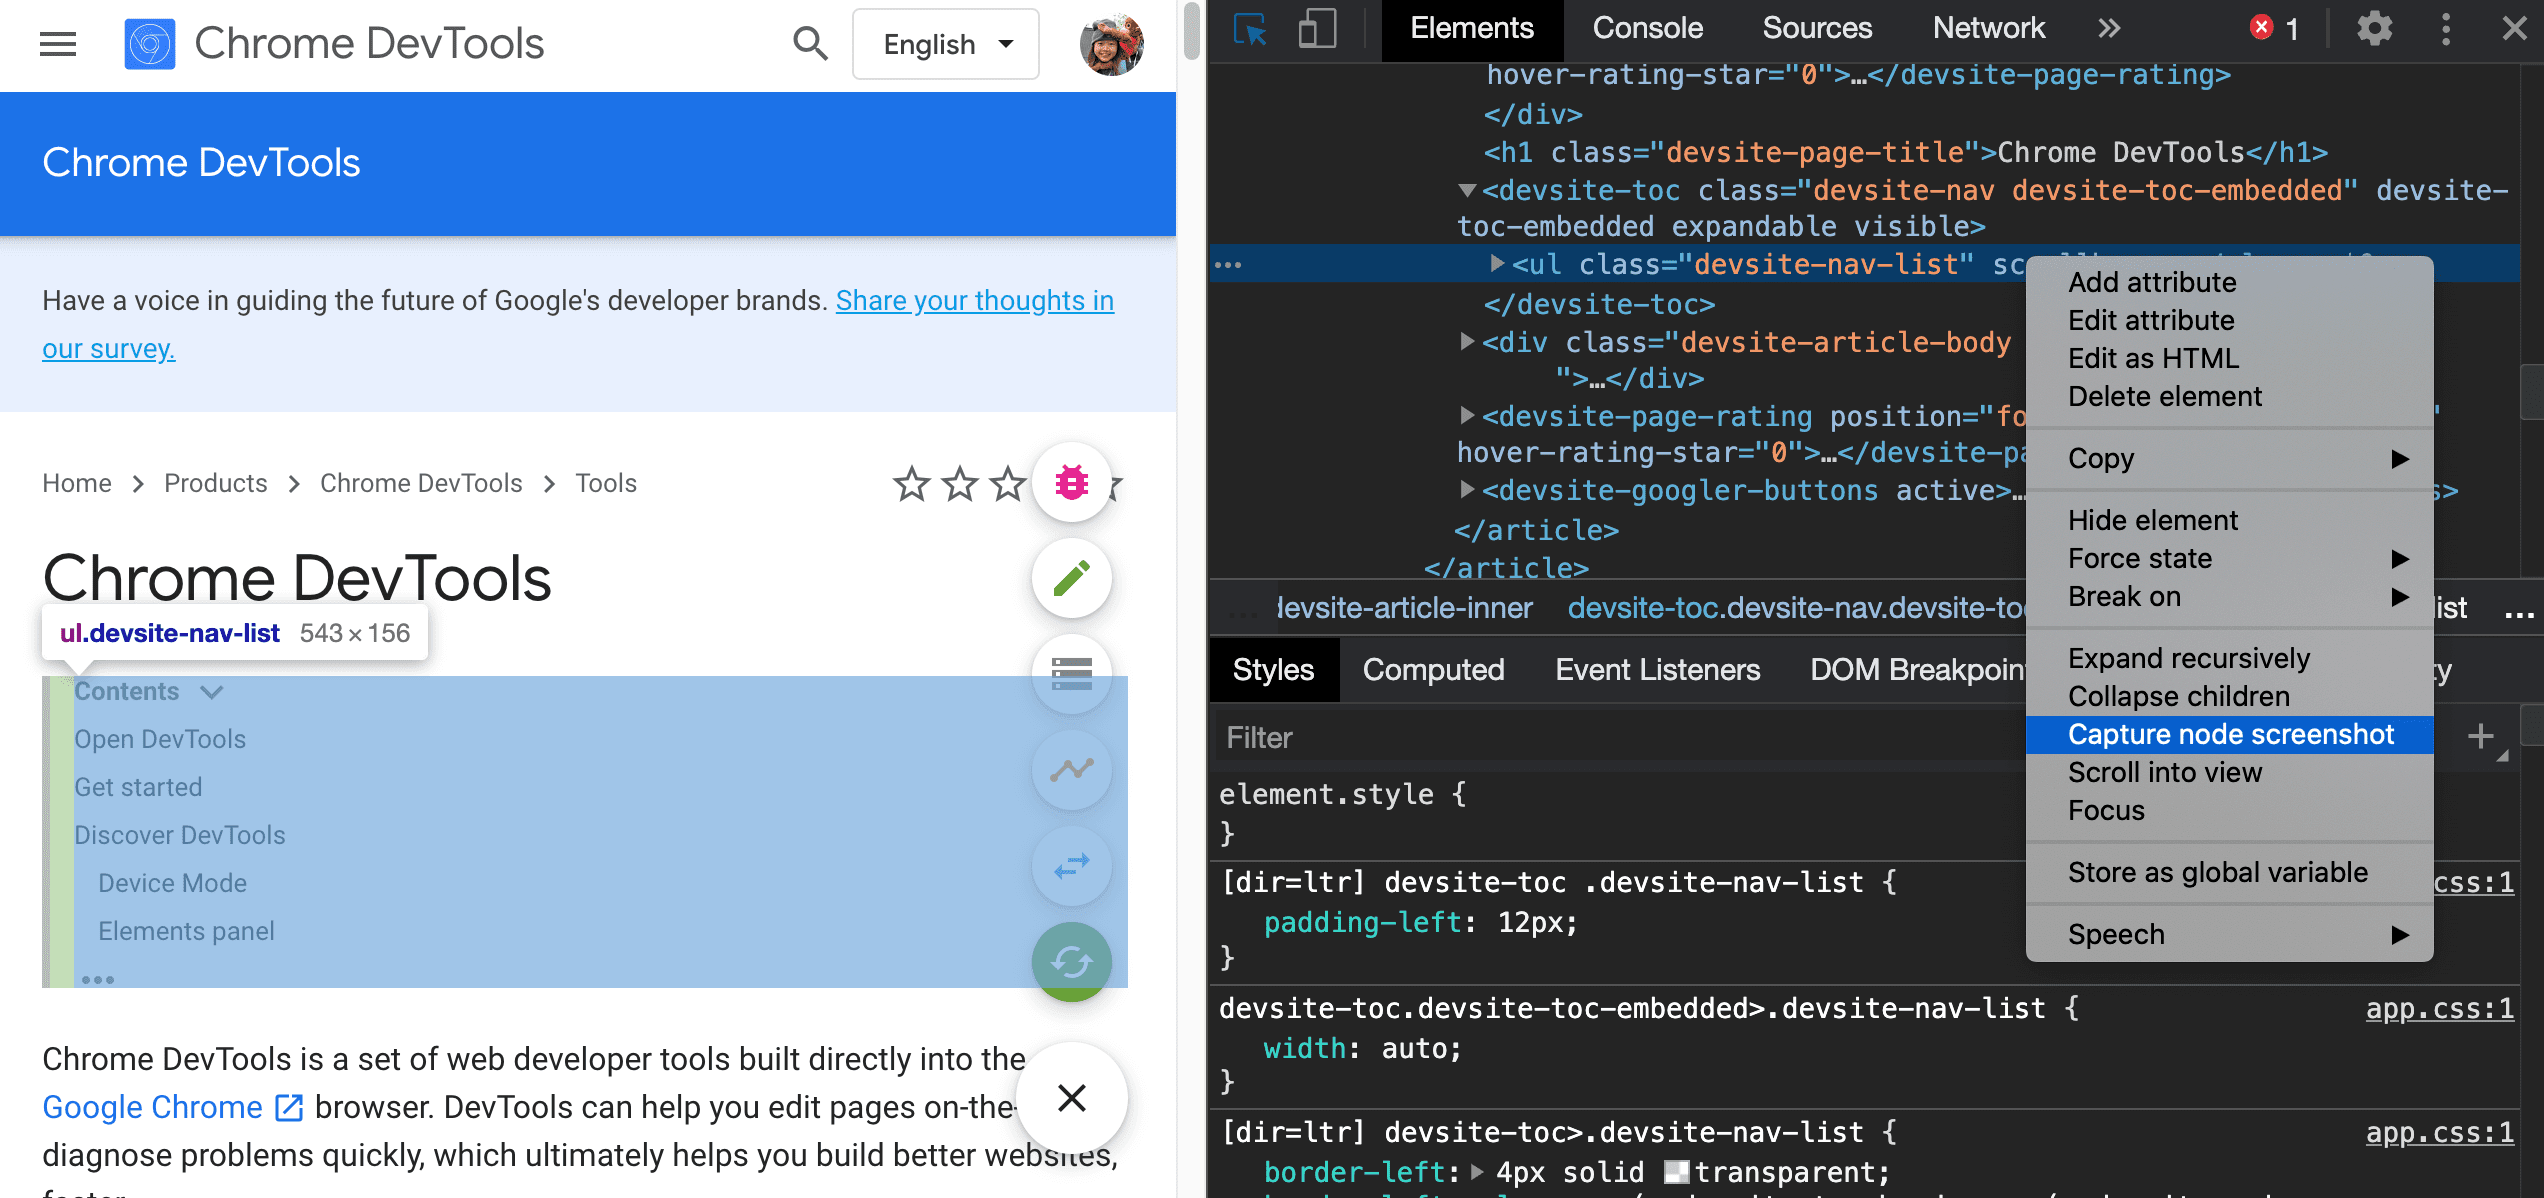
Task: Select the Elements panel tab
Action: click(1470, 29)
